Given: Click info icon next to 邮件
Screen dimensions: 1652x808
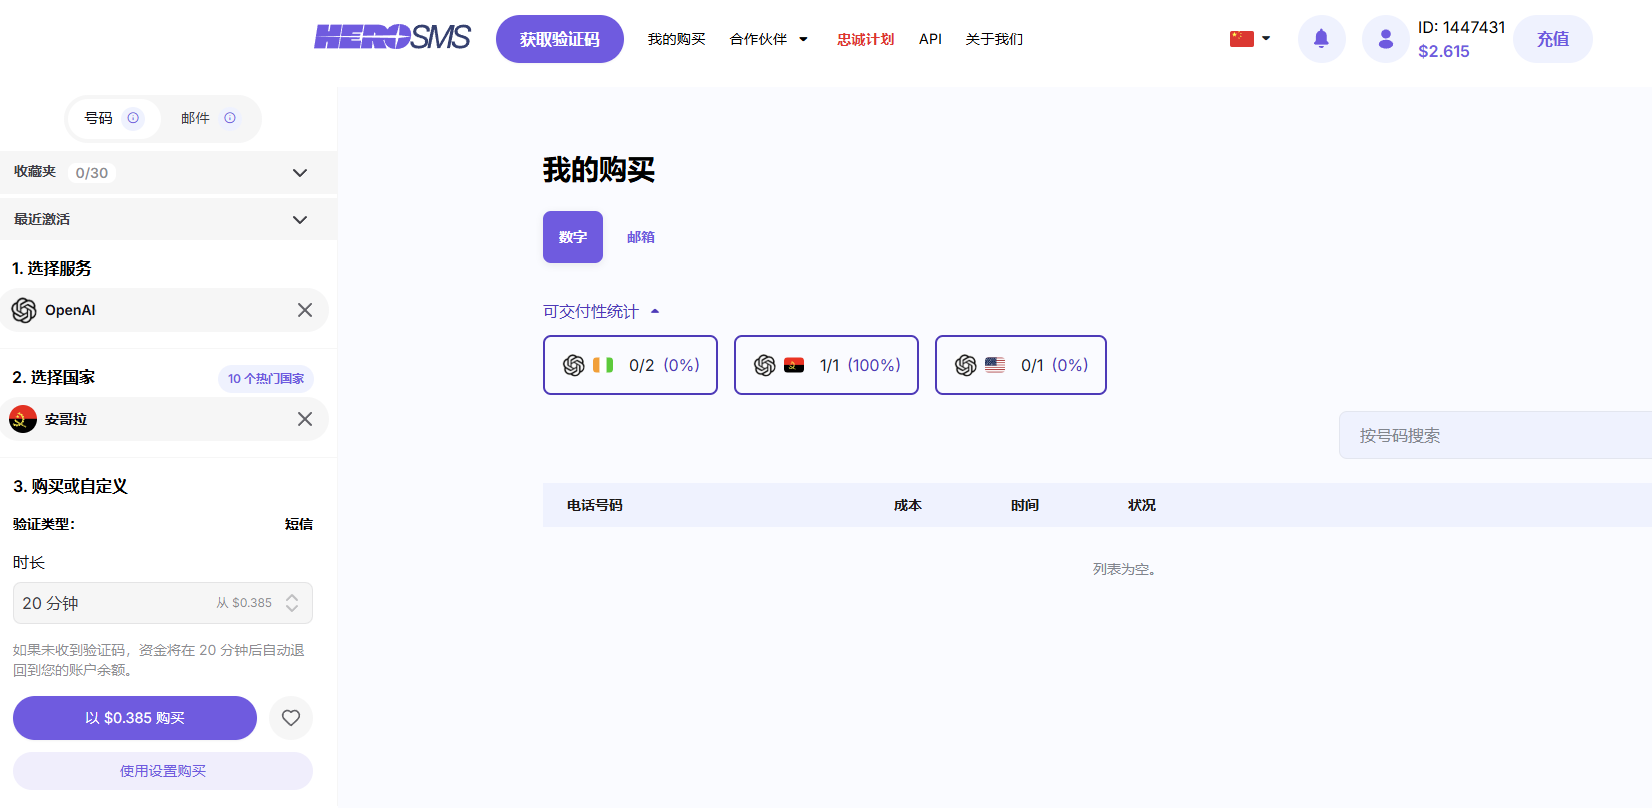Looking at the screenshot, I should pos(230,118).
